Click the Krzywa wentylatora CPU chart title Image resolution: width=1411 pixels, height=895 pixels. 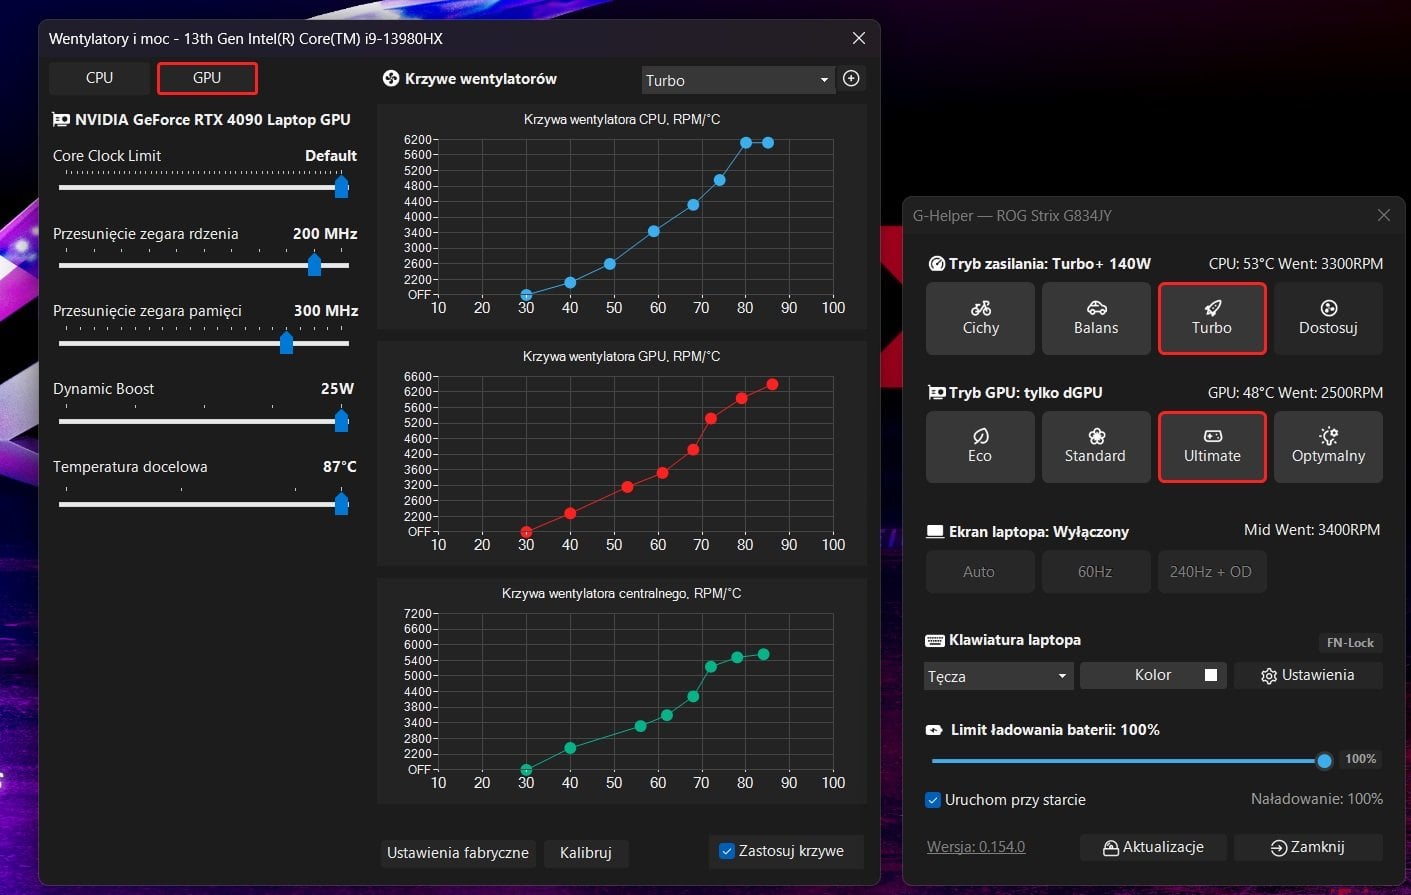point(622,120)
